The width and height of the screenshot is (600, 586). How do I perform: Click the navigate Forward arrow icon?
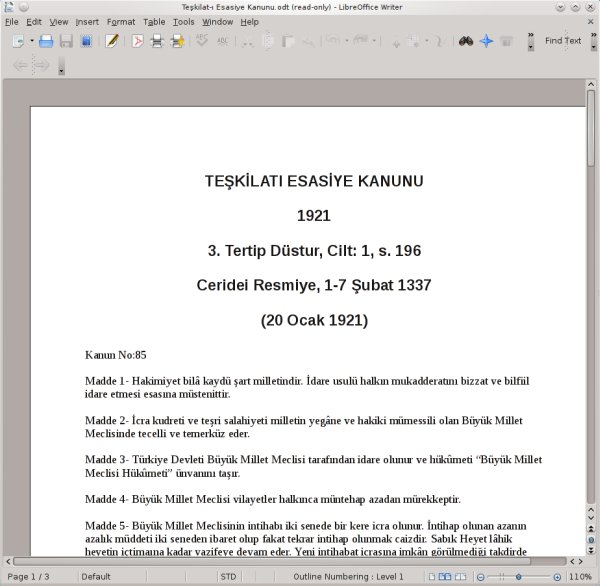point(41,65)
